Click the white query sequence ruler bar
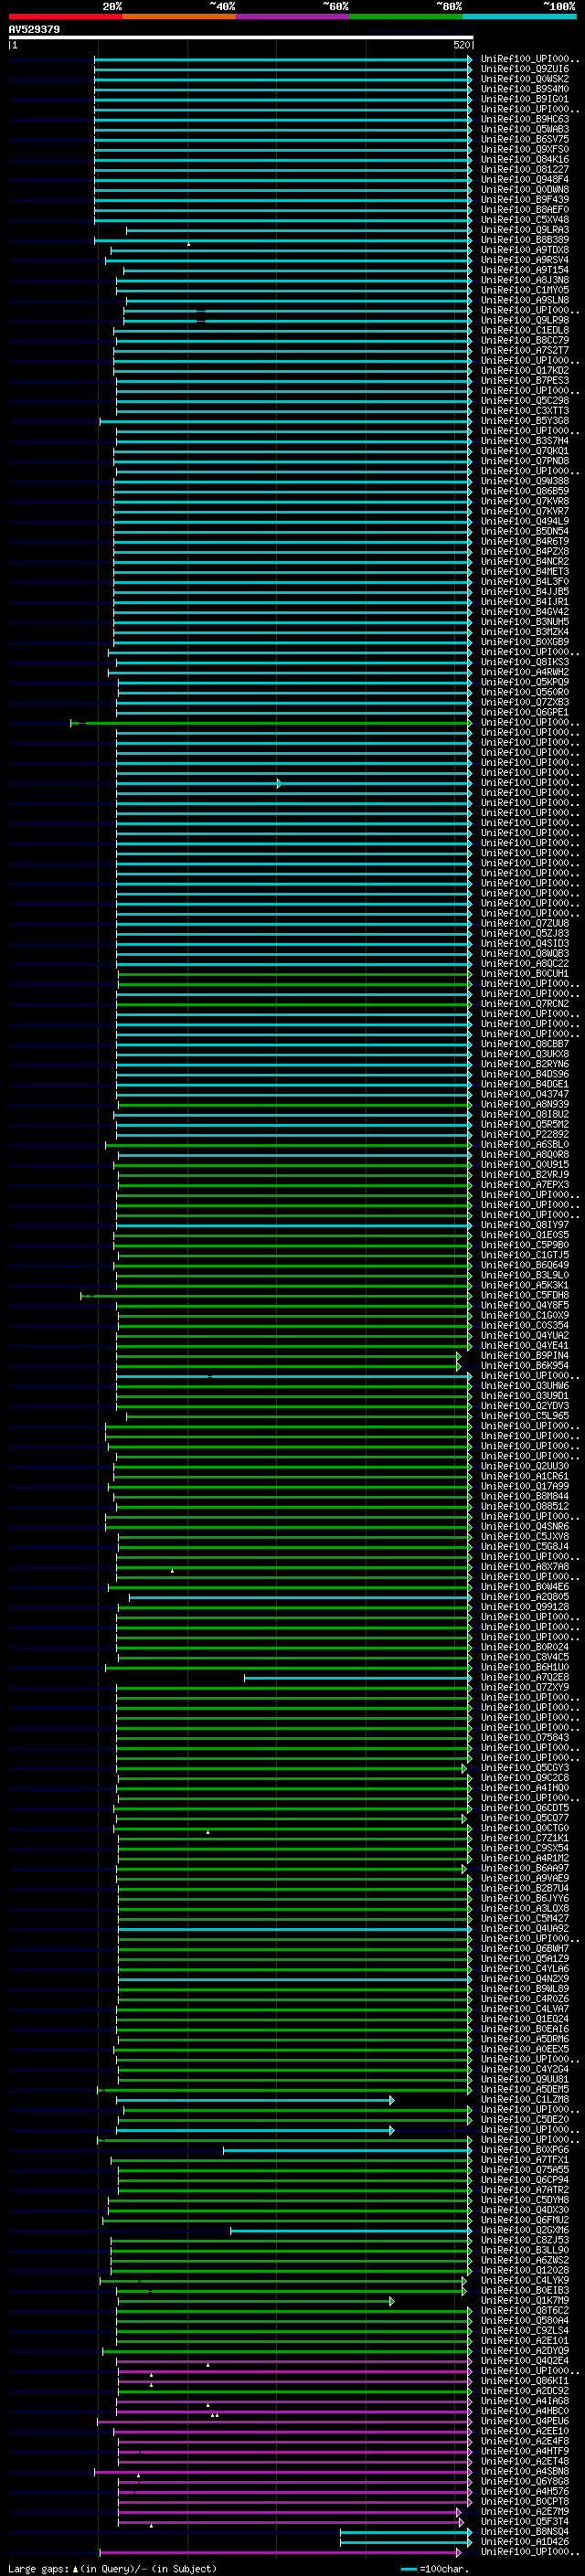 [241, 38]
